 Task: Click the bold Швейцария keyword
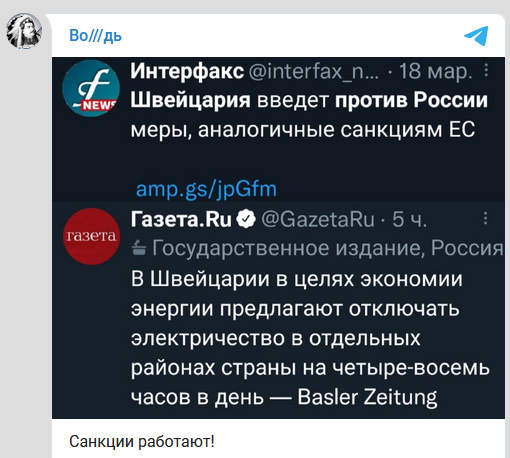190,100
